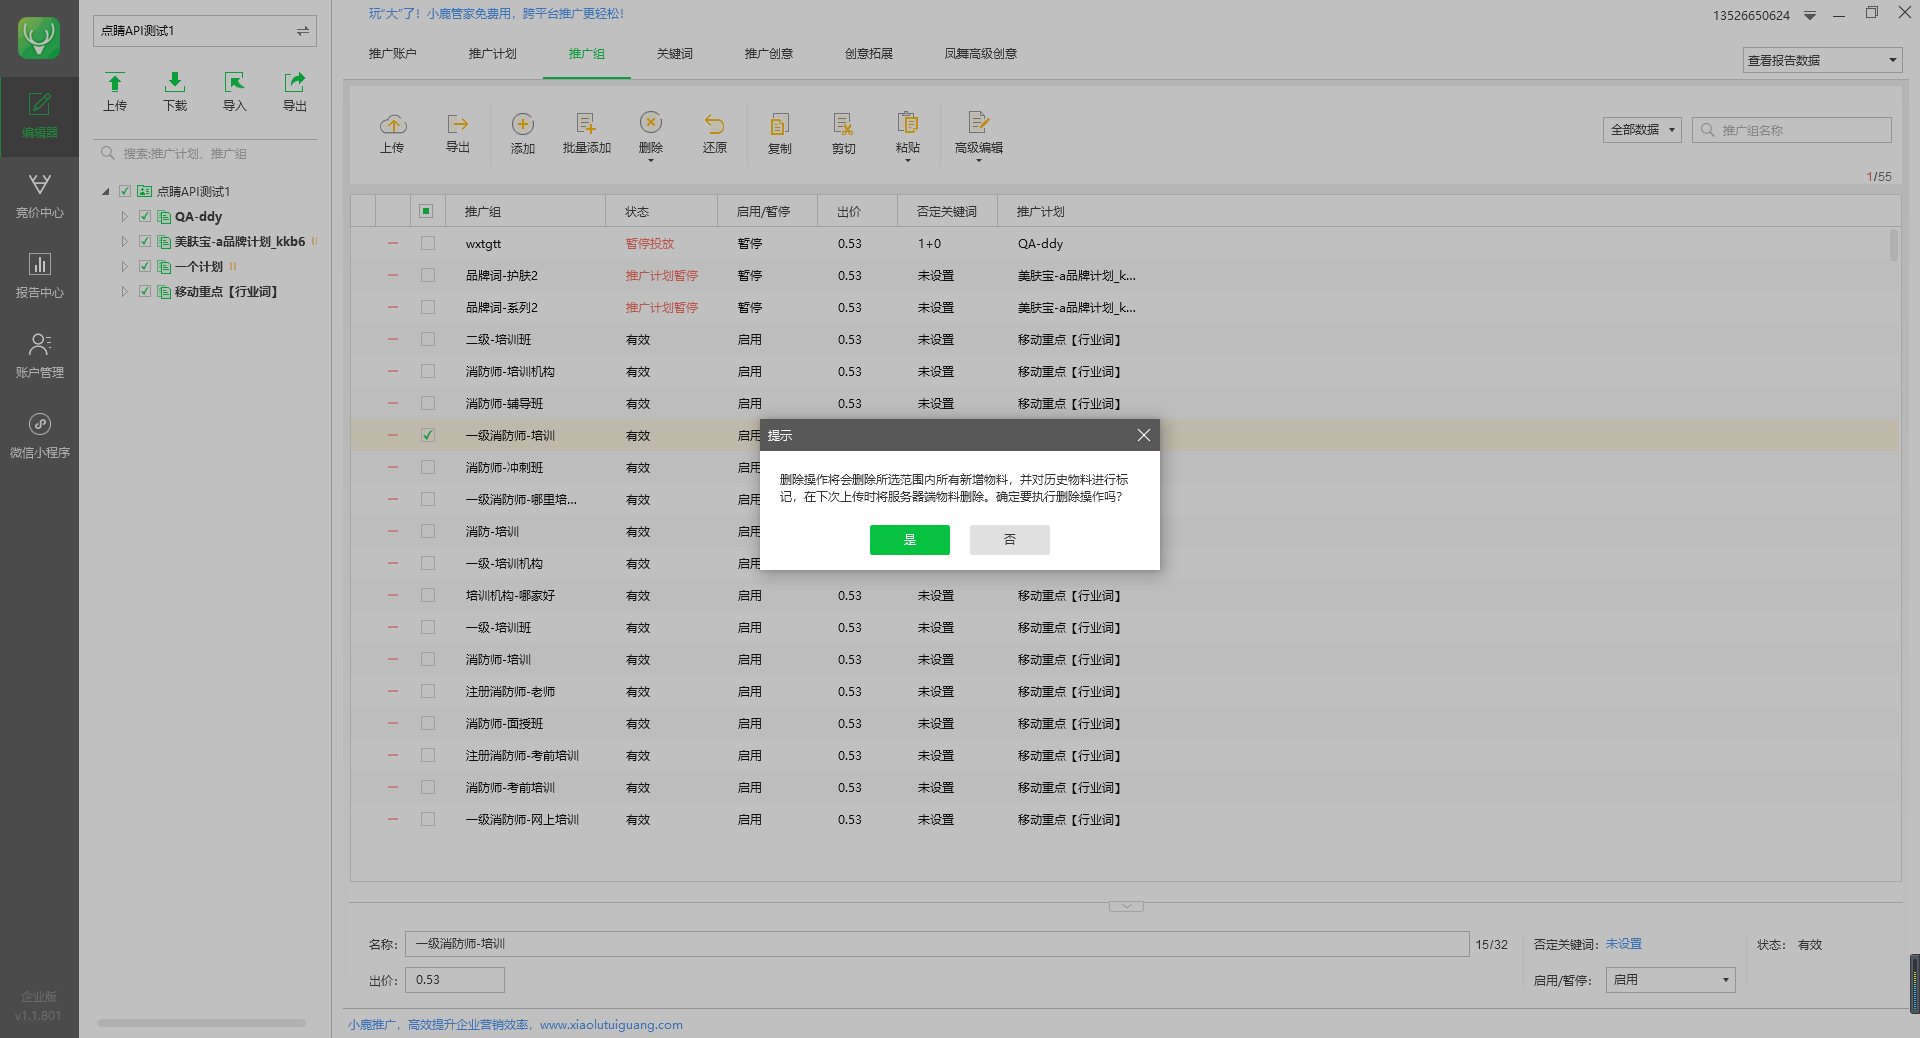Image resolution: width=1920 pixels, height=1038 pixels.
Task: Click the 下载 download icon
Action: click(x=175, y=83)
